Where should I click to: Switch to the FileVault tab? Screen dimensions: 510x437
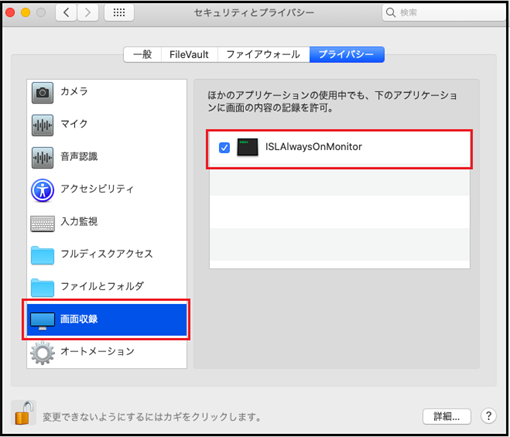click(x=189, y=54)
